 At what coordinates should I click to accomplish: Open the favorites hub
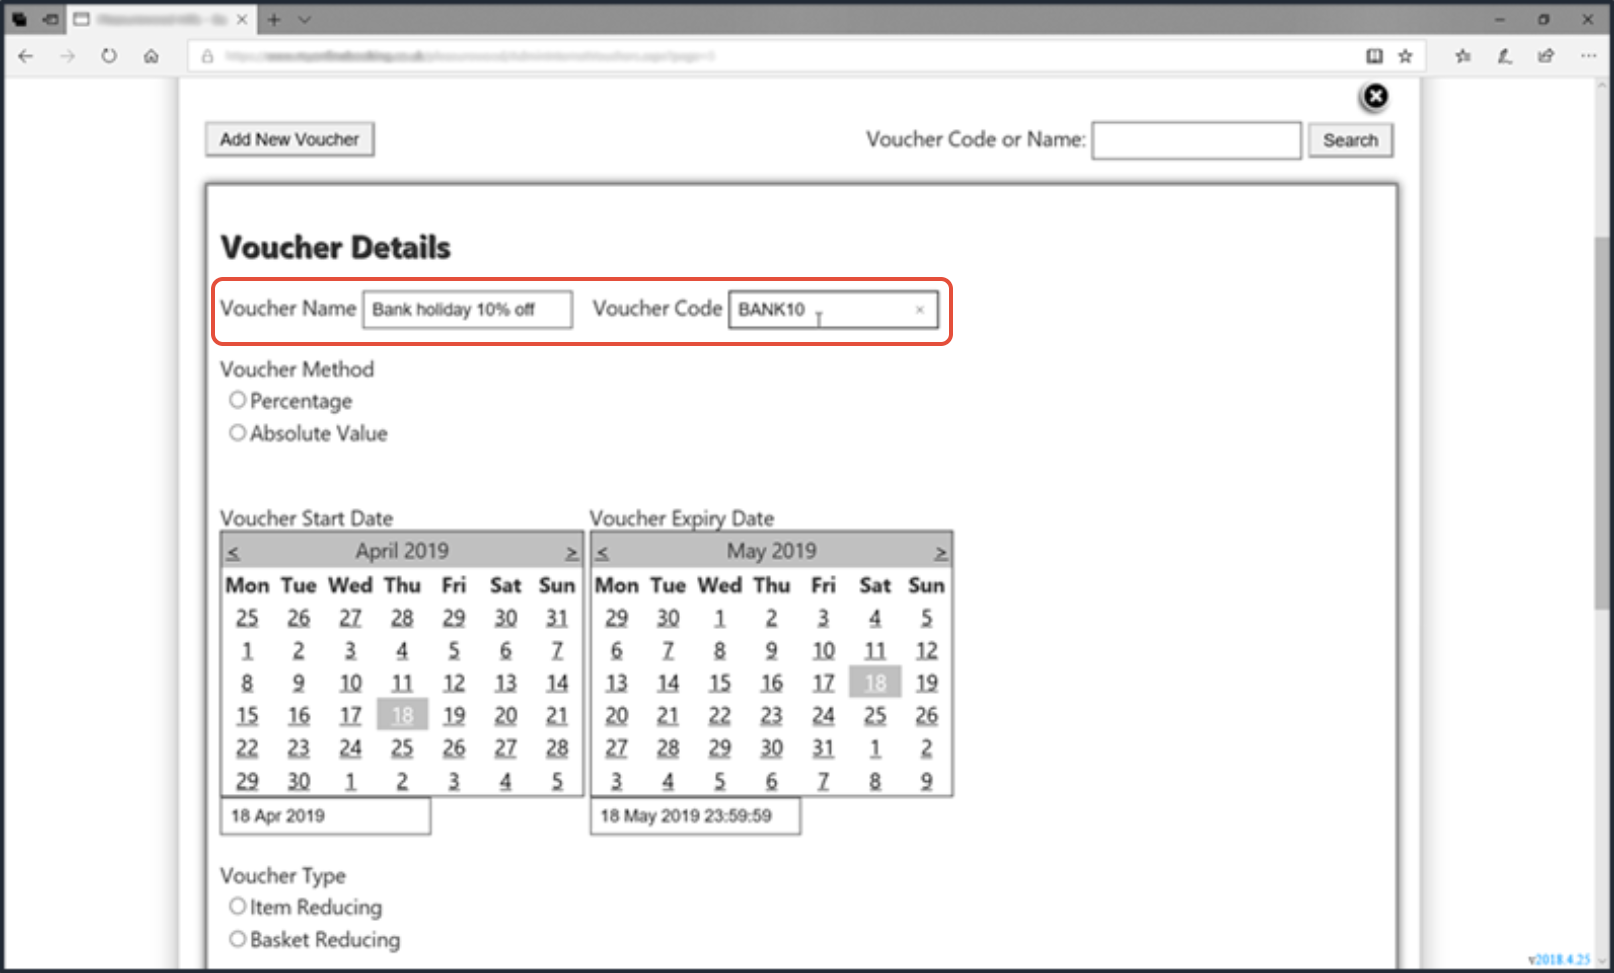1463,56
